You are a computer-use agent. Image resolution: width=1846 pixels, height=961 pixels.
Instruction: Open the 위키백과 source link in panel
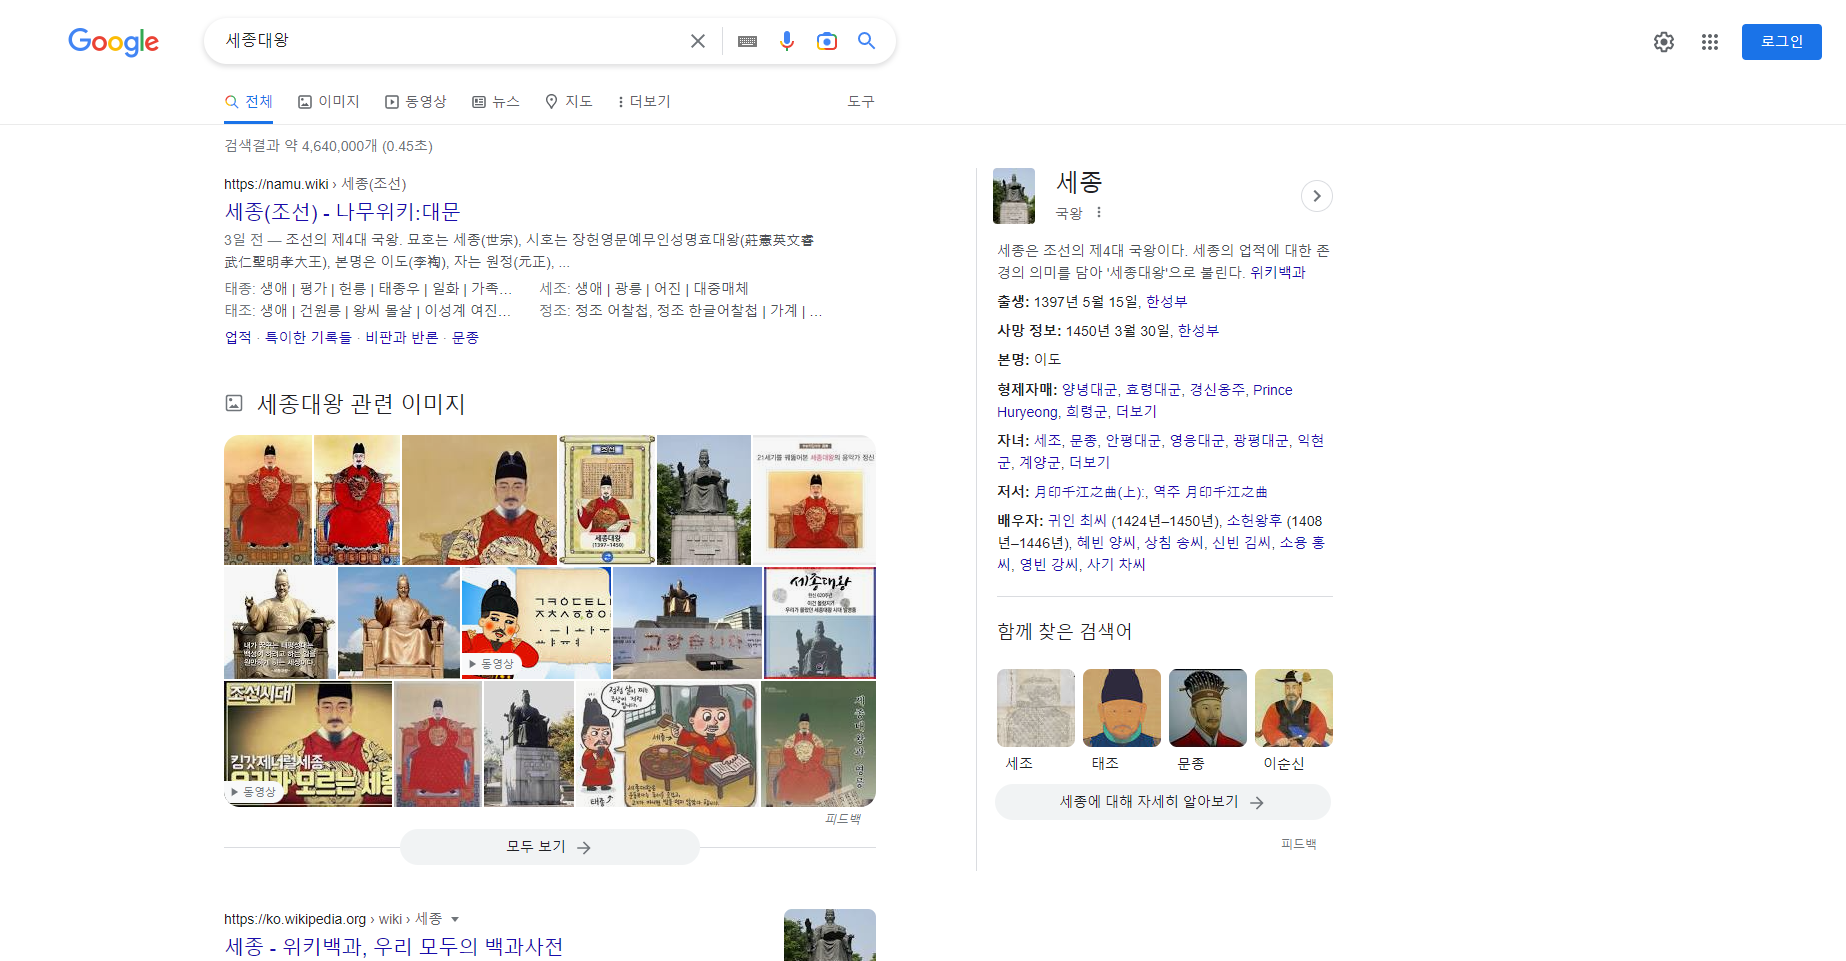click(1278, 273)
